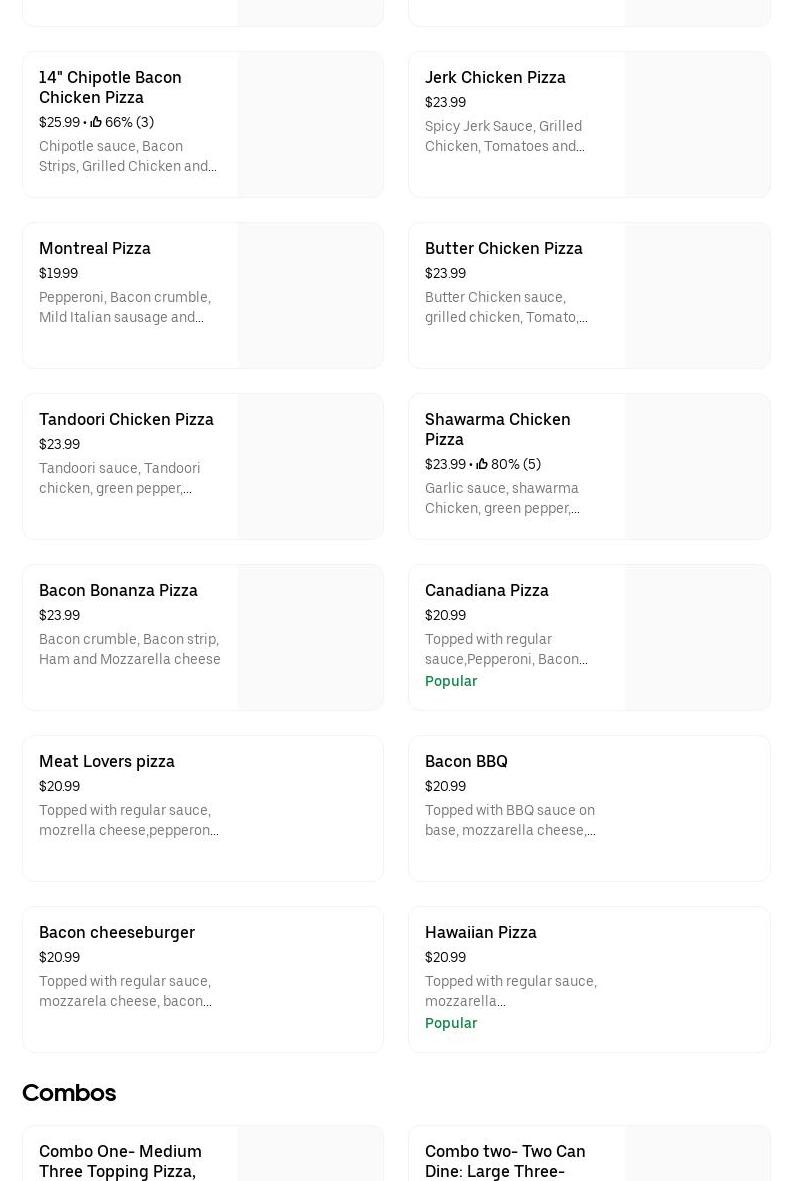Screen dimensions: 804x1181
Task: Open the Jerk Chicken Pizza item
Action: (x=495, y=77)
